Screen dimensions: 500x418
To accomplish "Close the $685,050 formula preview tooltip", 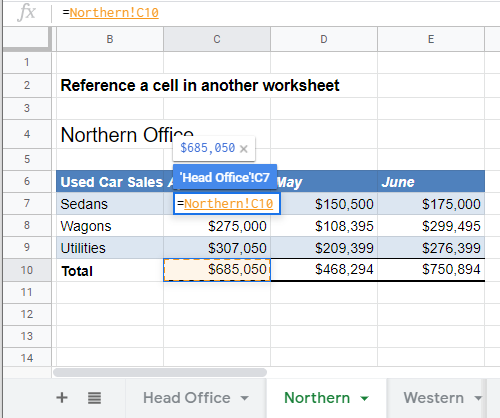I will click(244, 149).
